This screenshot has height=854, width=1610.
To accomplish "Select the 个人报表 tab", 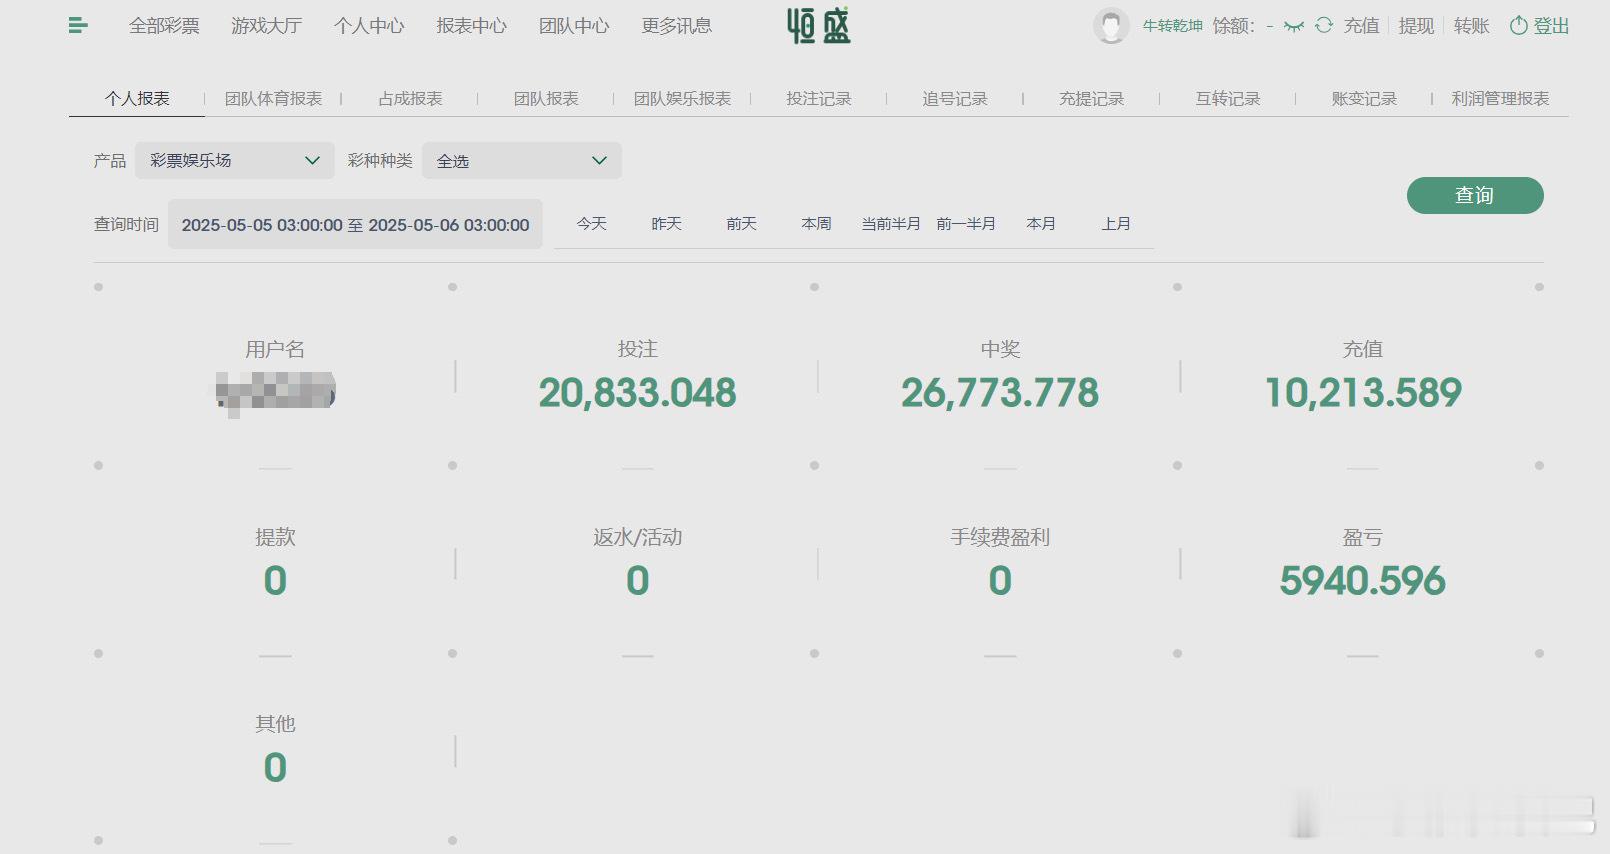I will pyautogui.click(x=137, y=98).
